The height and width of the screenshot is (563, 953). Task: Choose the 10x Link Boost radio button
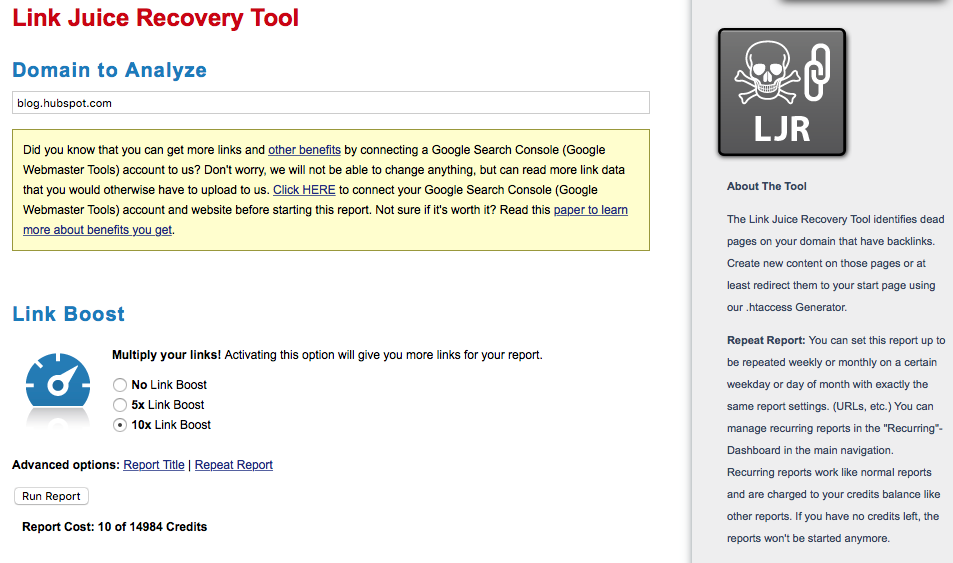pos(120,425)
